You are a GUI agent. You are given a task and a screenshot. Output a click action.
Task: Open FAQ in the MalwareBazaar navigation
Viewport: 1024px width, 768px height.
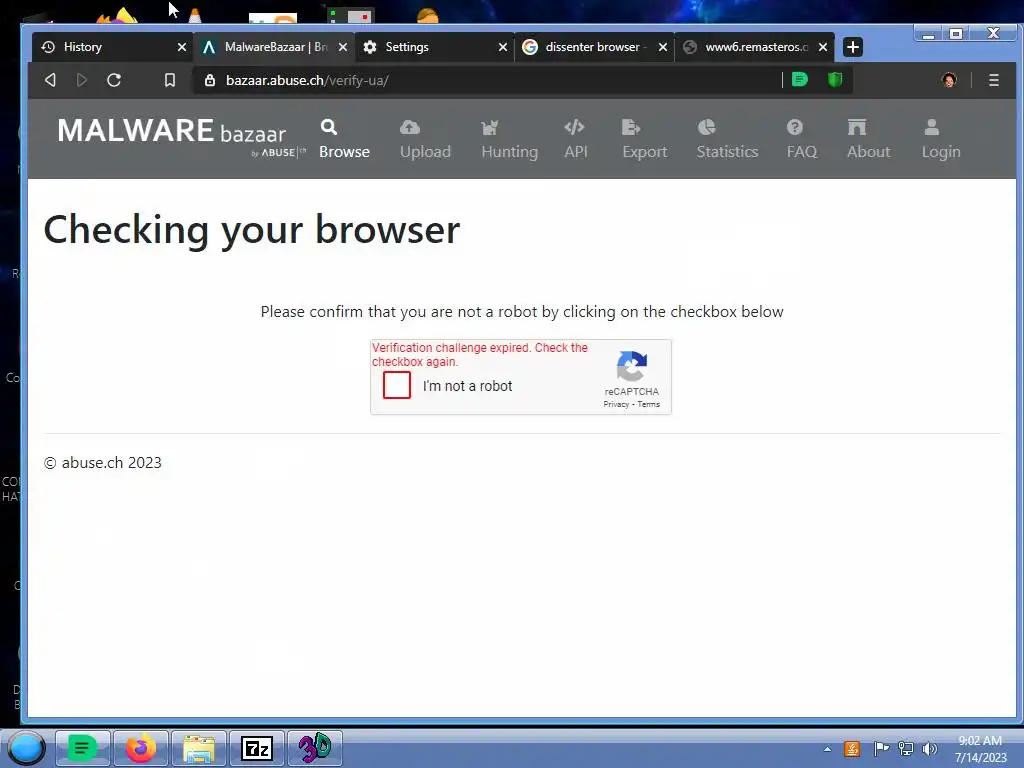tap(801, 138)
